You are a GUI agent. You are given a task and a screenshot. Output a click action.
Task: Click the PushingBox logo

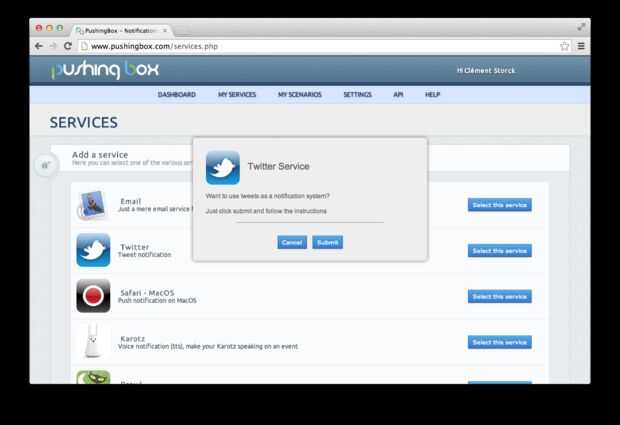pyautogui.click(x=105, y=70)
